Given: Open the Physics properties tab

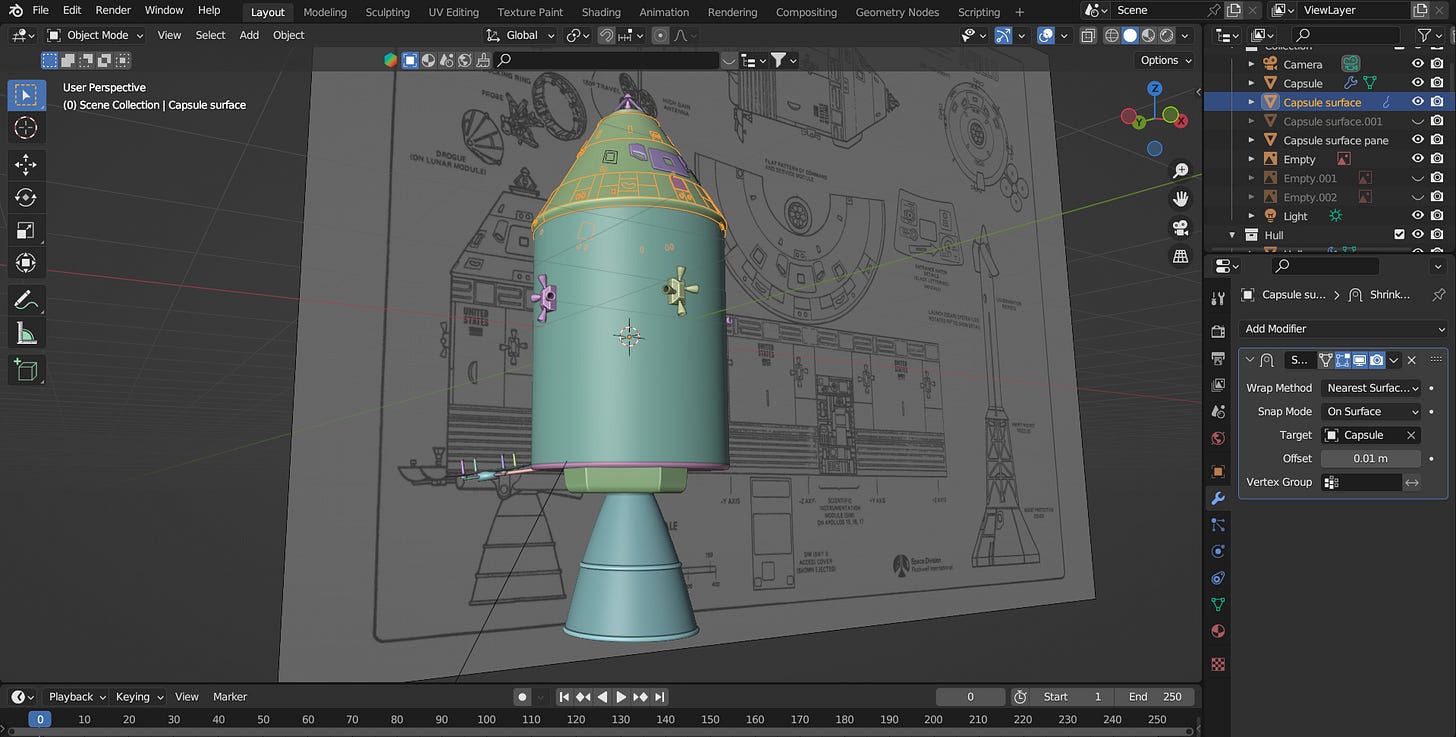Looking at the screenshot, I should coord(1218,551).
